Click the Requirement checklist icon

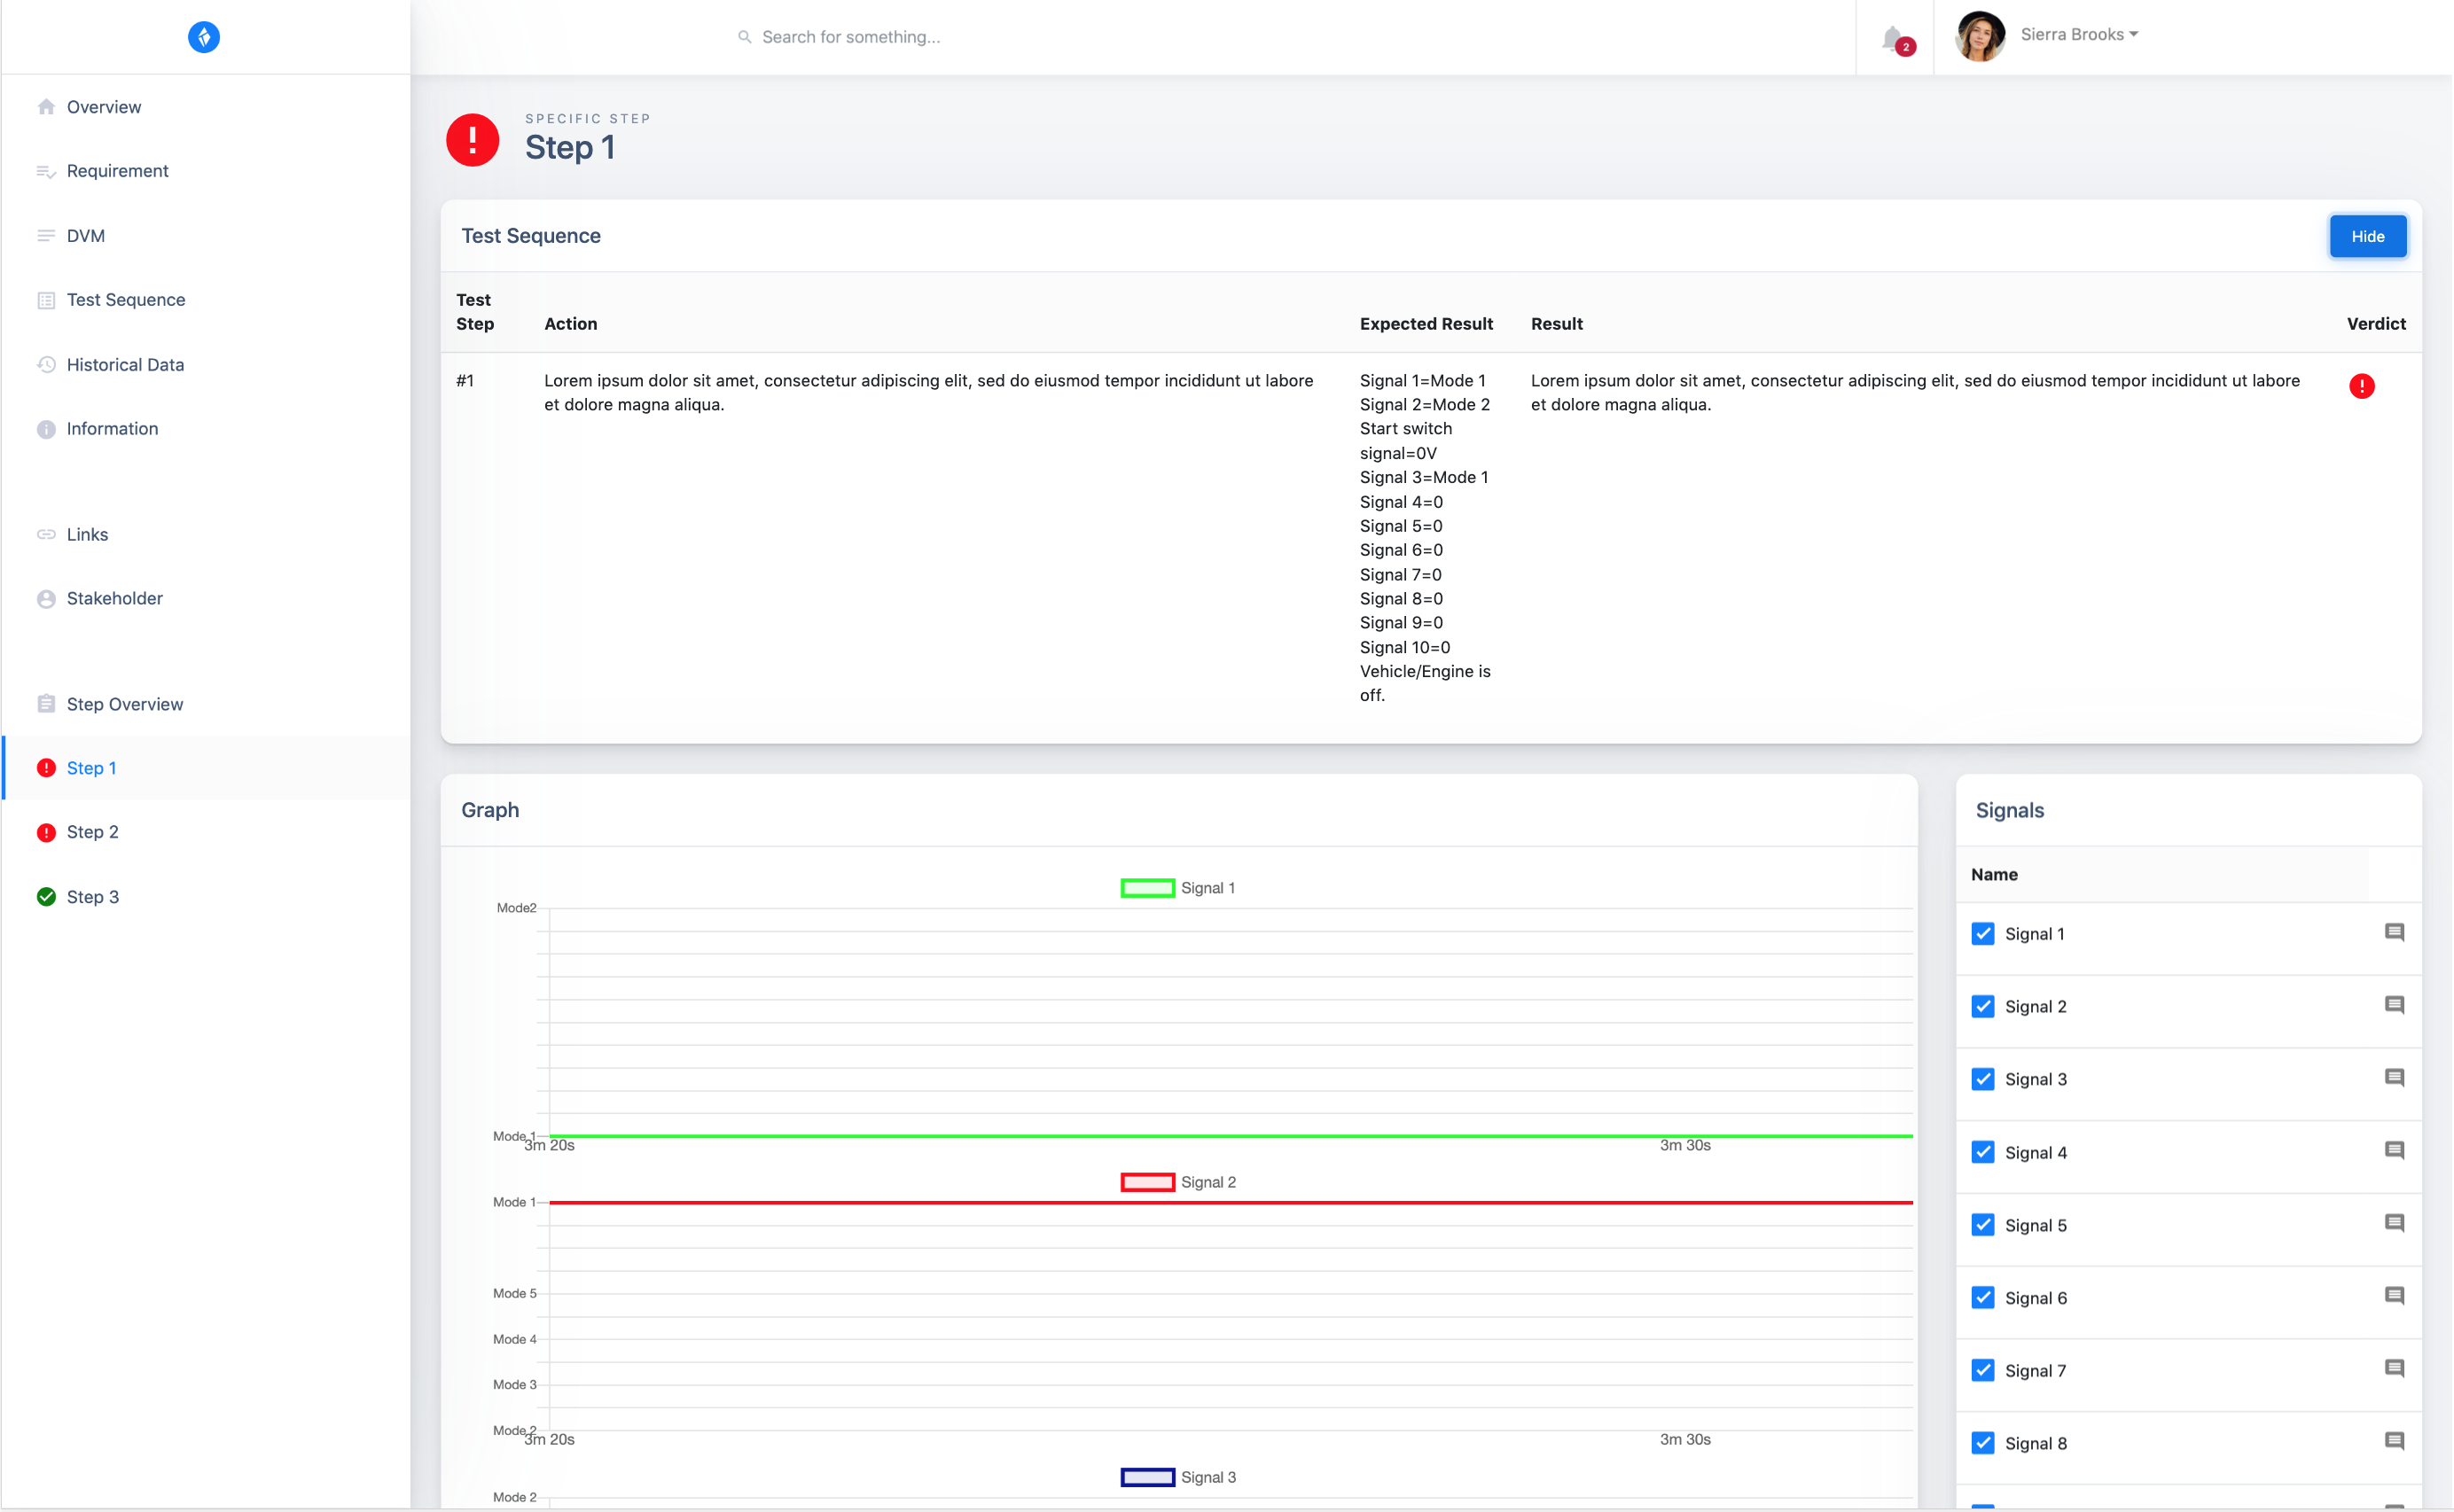point(46,172)
